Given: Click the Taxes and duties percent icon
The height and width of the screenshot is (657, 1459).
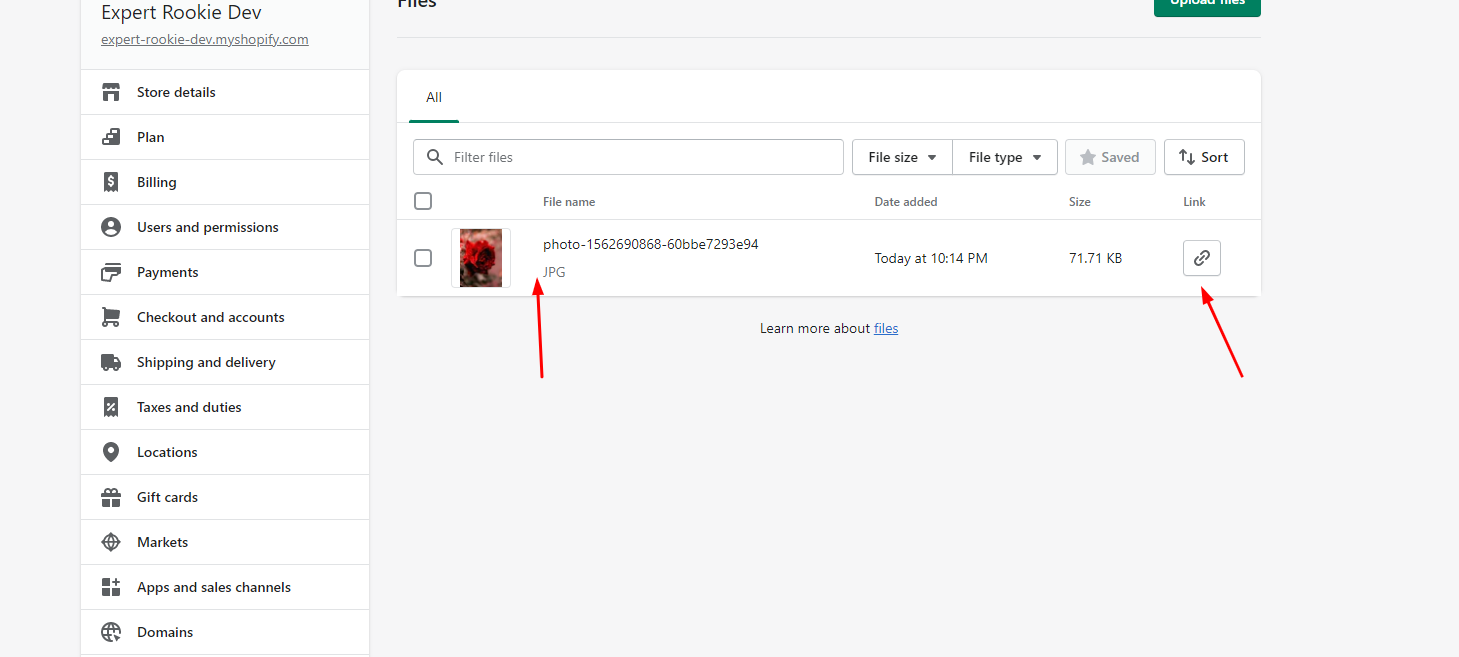Looking at the screenshot, I should click(x=111, y=407).
